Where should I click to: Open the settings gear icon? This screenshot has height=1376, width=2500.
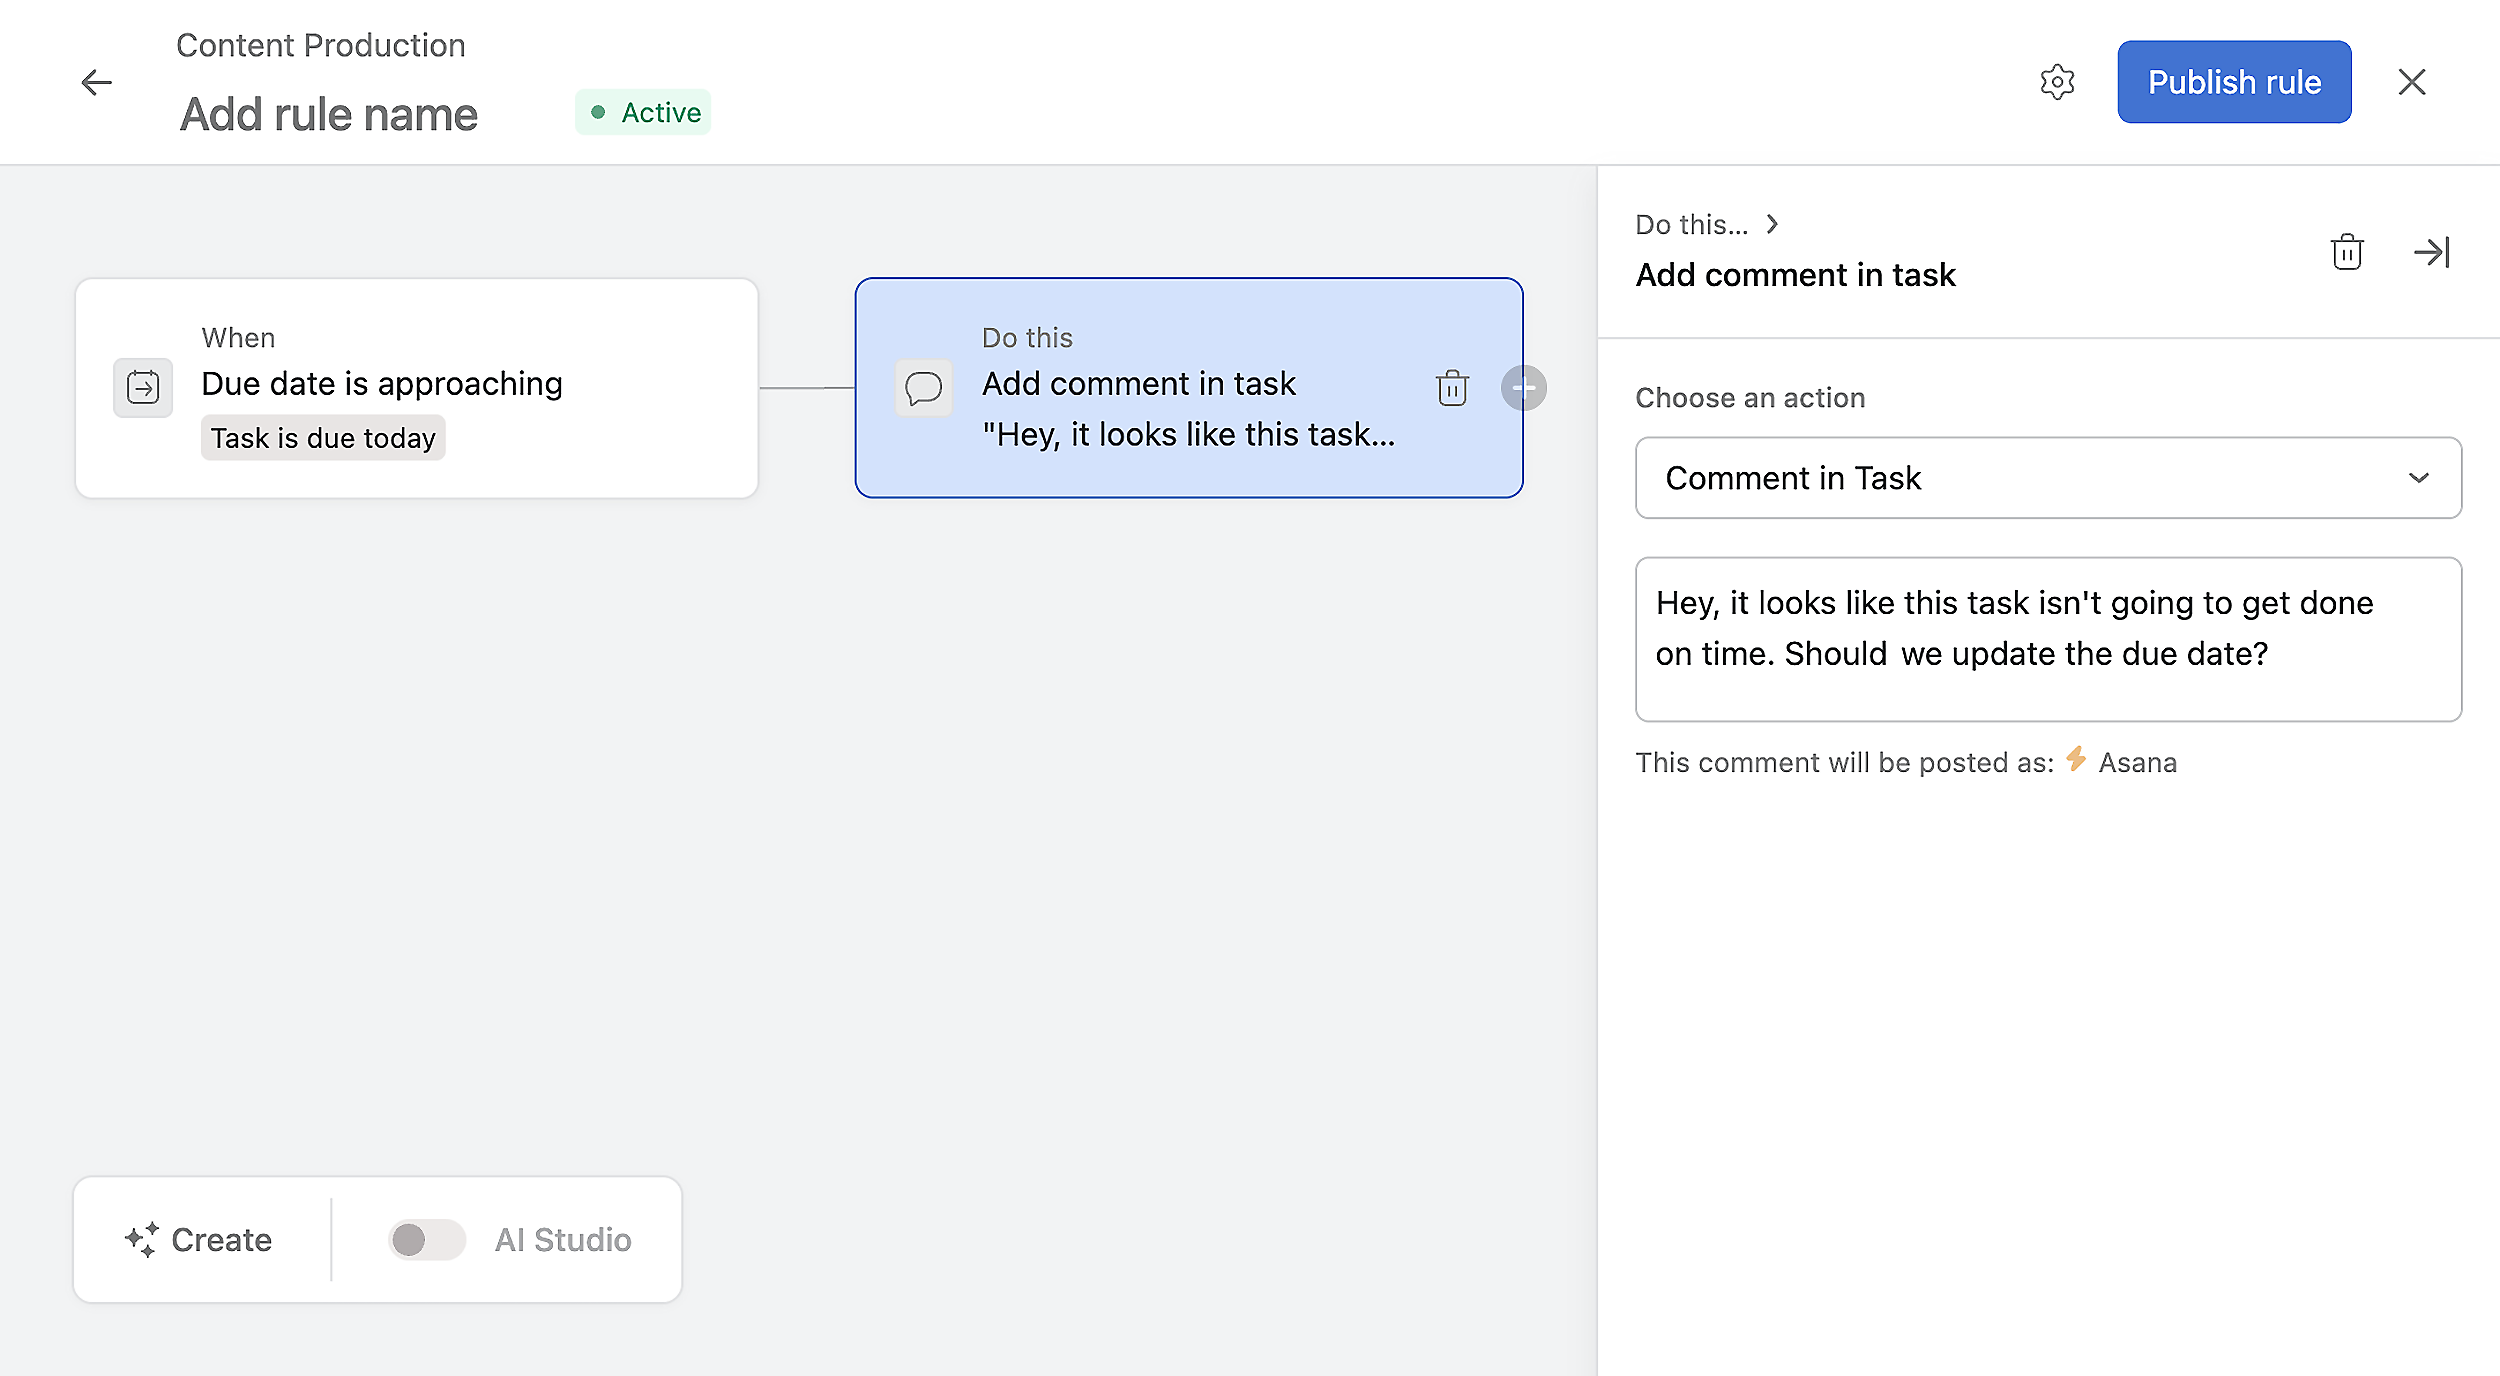tap(2058, 81)
